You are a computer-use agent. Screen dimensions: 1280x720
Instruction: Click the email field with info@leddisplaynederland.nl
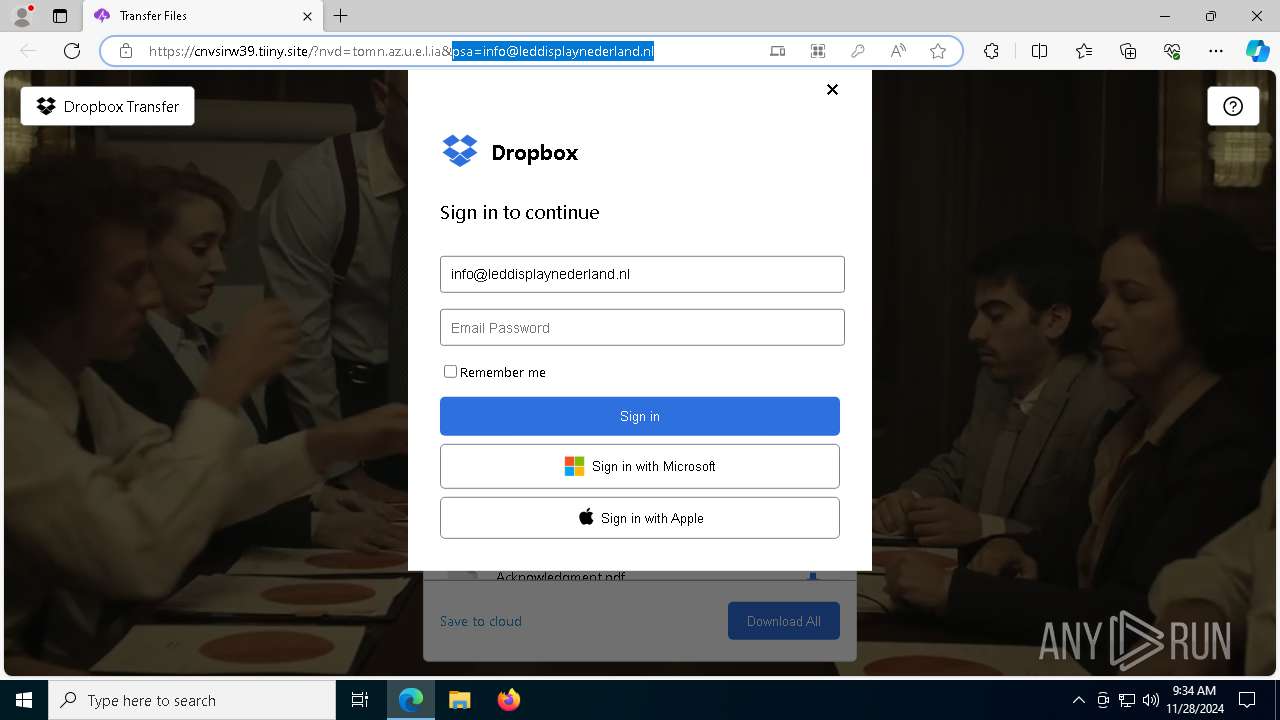[x=642, y=274]
